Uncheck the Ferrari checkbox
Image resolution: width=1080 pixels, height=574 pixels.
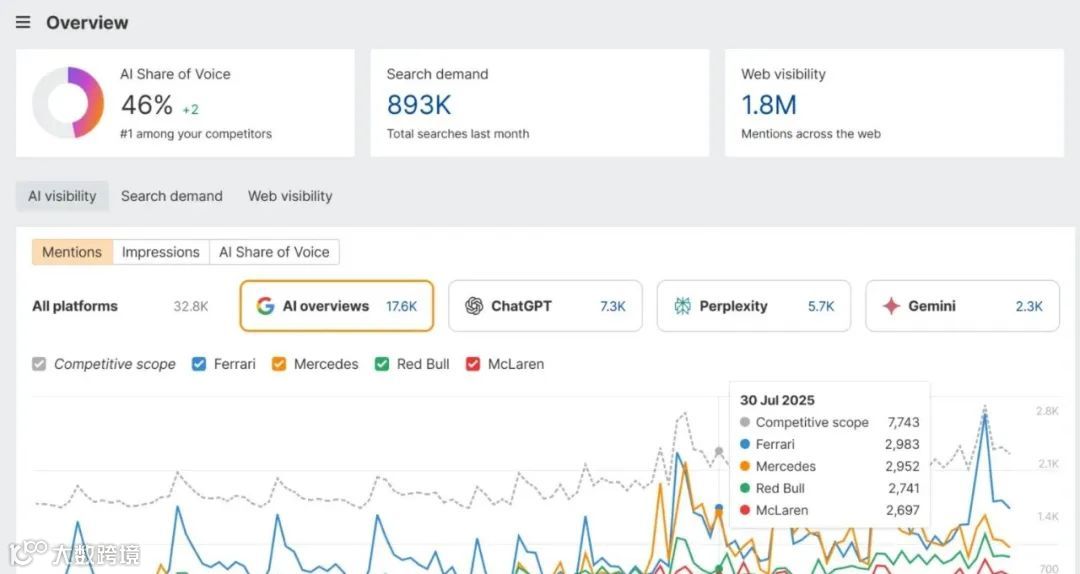[x=199, y=364]
